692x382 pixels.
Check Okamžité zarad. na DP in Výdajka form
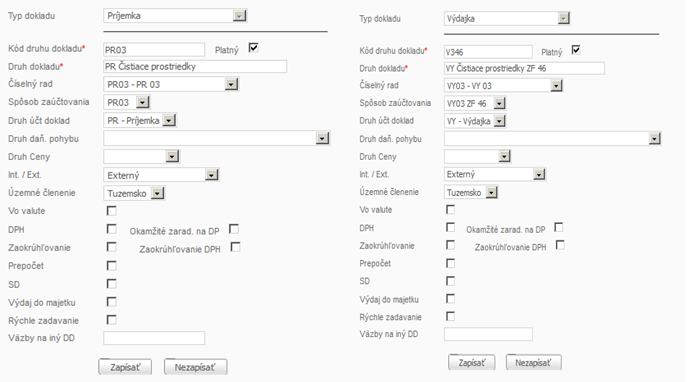559,227
